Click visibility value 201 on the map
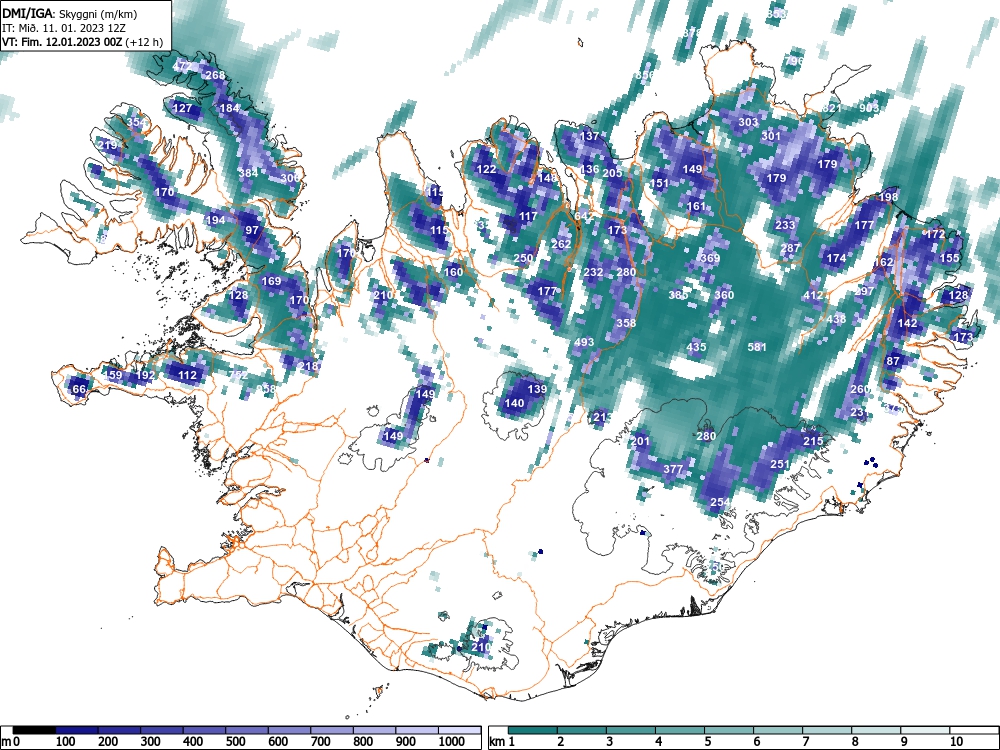 pyautogui.click(x=640, y=441)
